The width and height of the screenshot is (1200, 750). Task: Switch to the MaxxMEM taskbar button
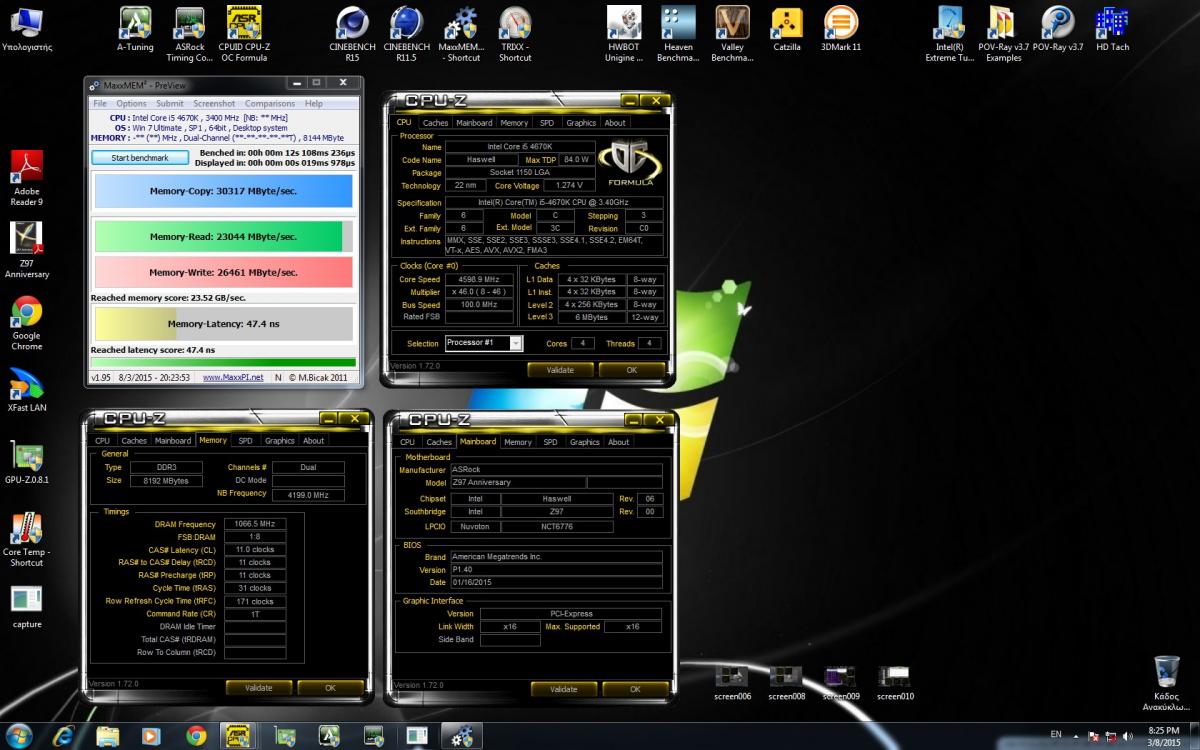461,736
